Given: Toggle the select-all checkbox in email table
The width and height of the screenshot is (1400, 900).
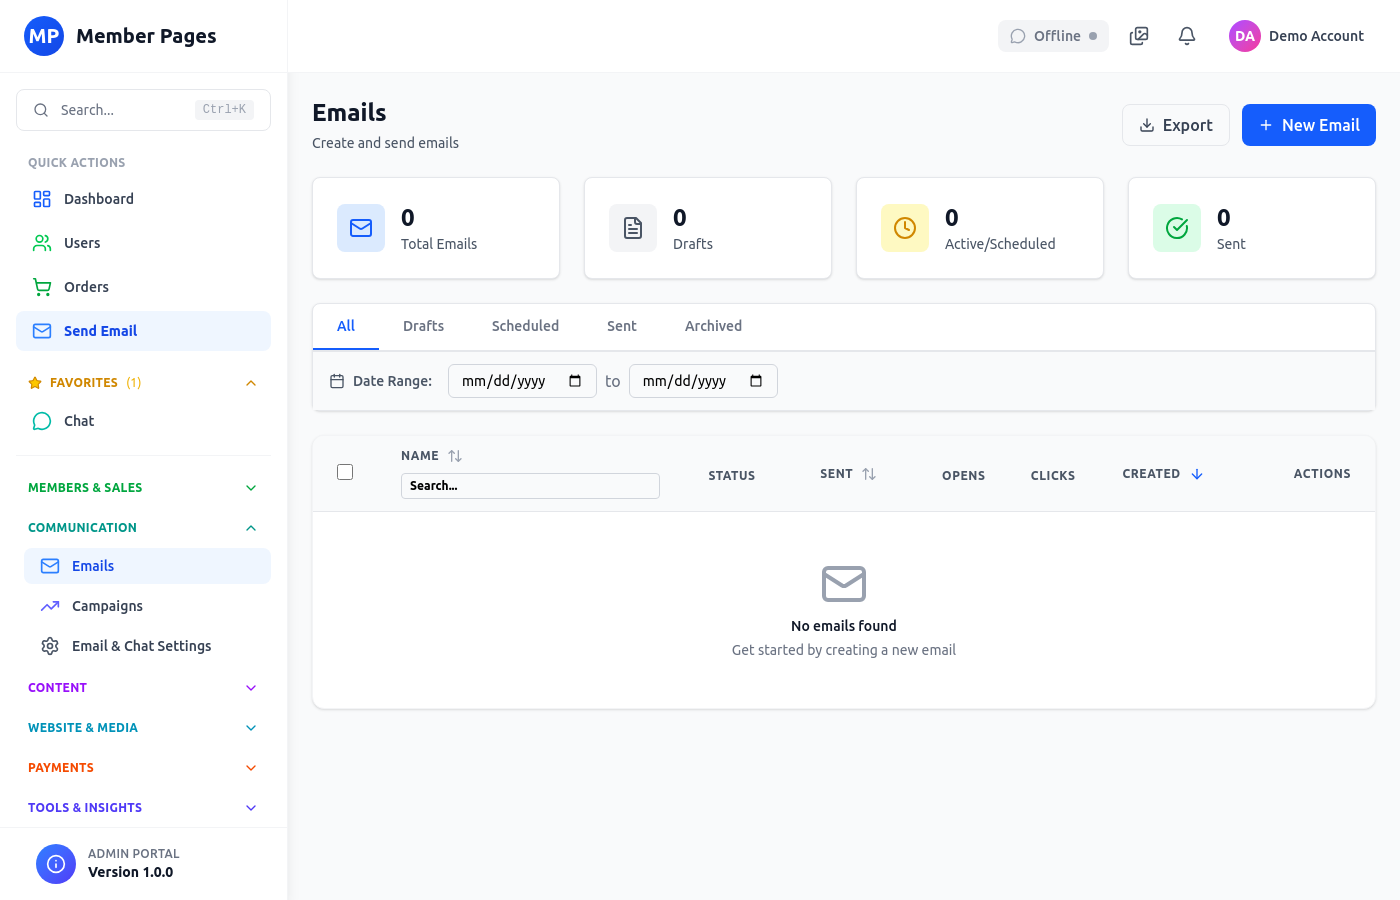Looking at the screenshot, I should [x=345, y=471].
